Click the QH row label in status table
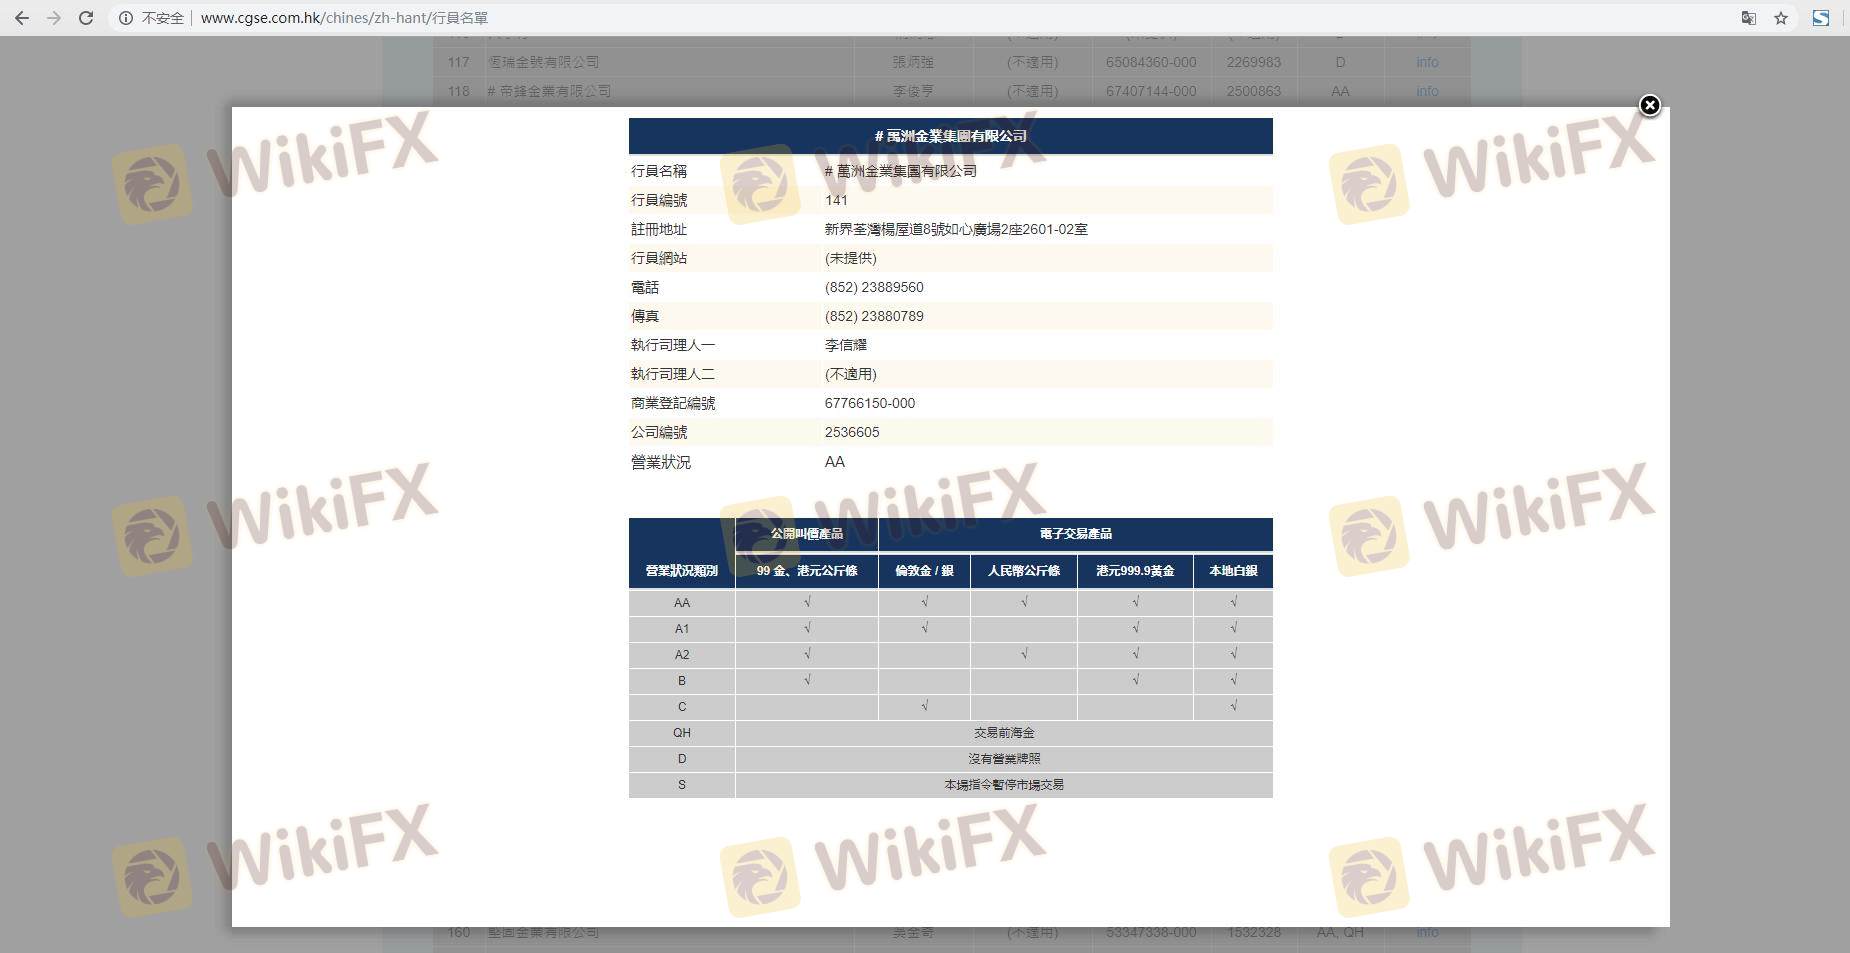Viewport: 1850px width, 953px height. [681, 733]
